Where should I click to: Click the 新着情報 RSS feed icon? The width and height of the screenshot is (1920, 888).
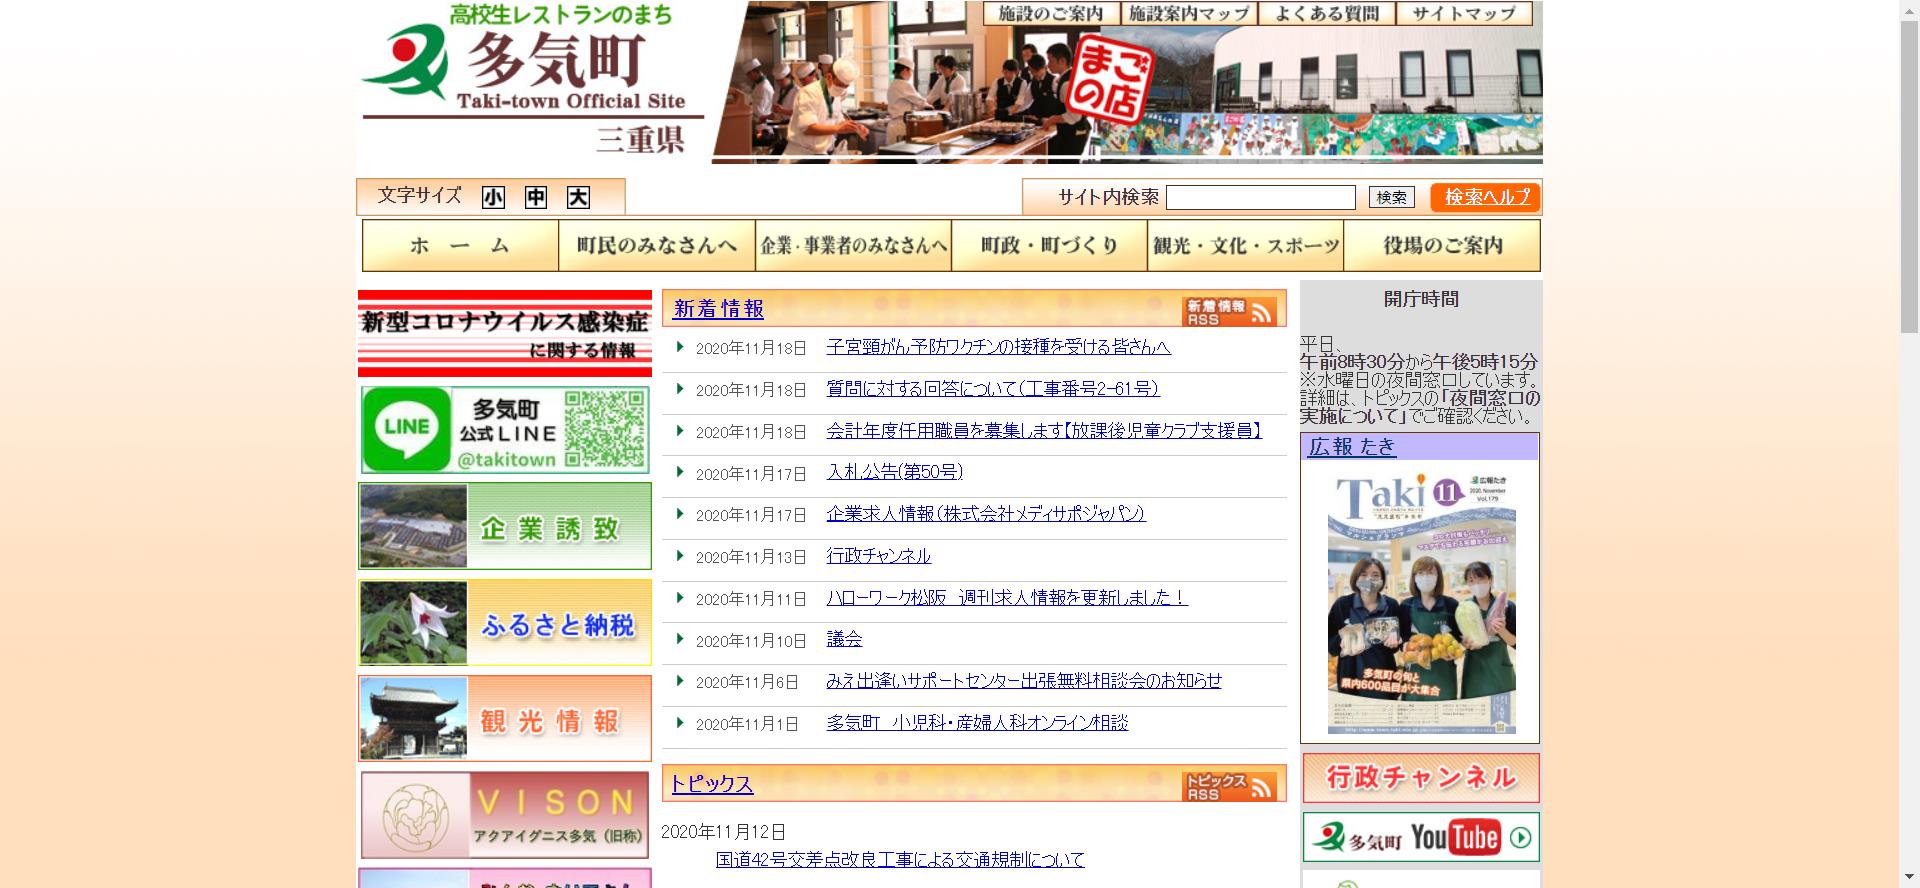(x=1230, y=311)
